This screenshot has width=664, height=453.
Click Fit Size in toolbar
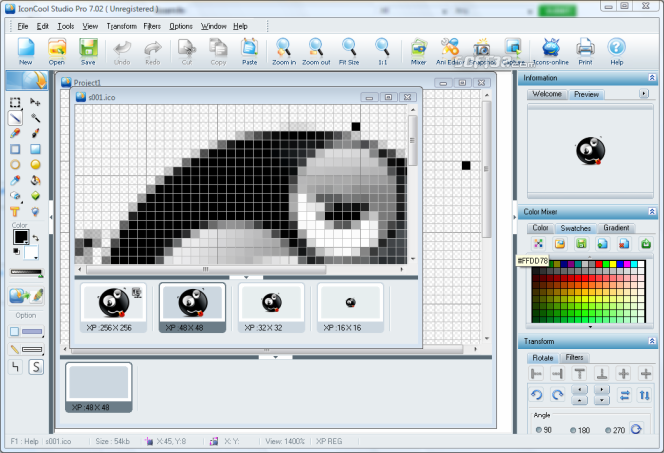pyautogui.click(x=349, y=52)
